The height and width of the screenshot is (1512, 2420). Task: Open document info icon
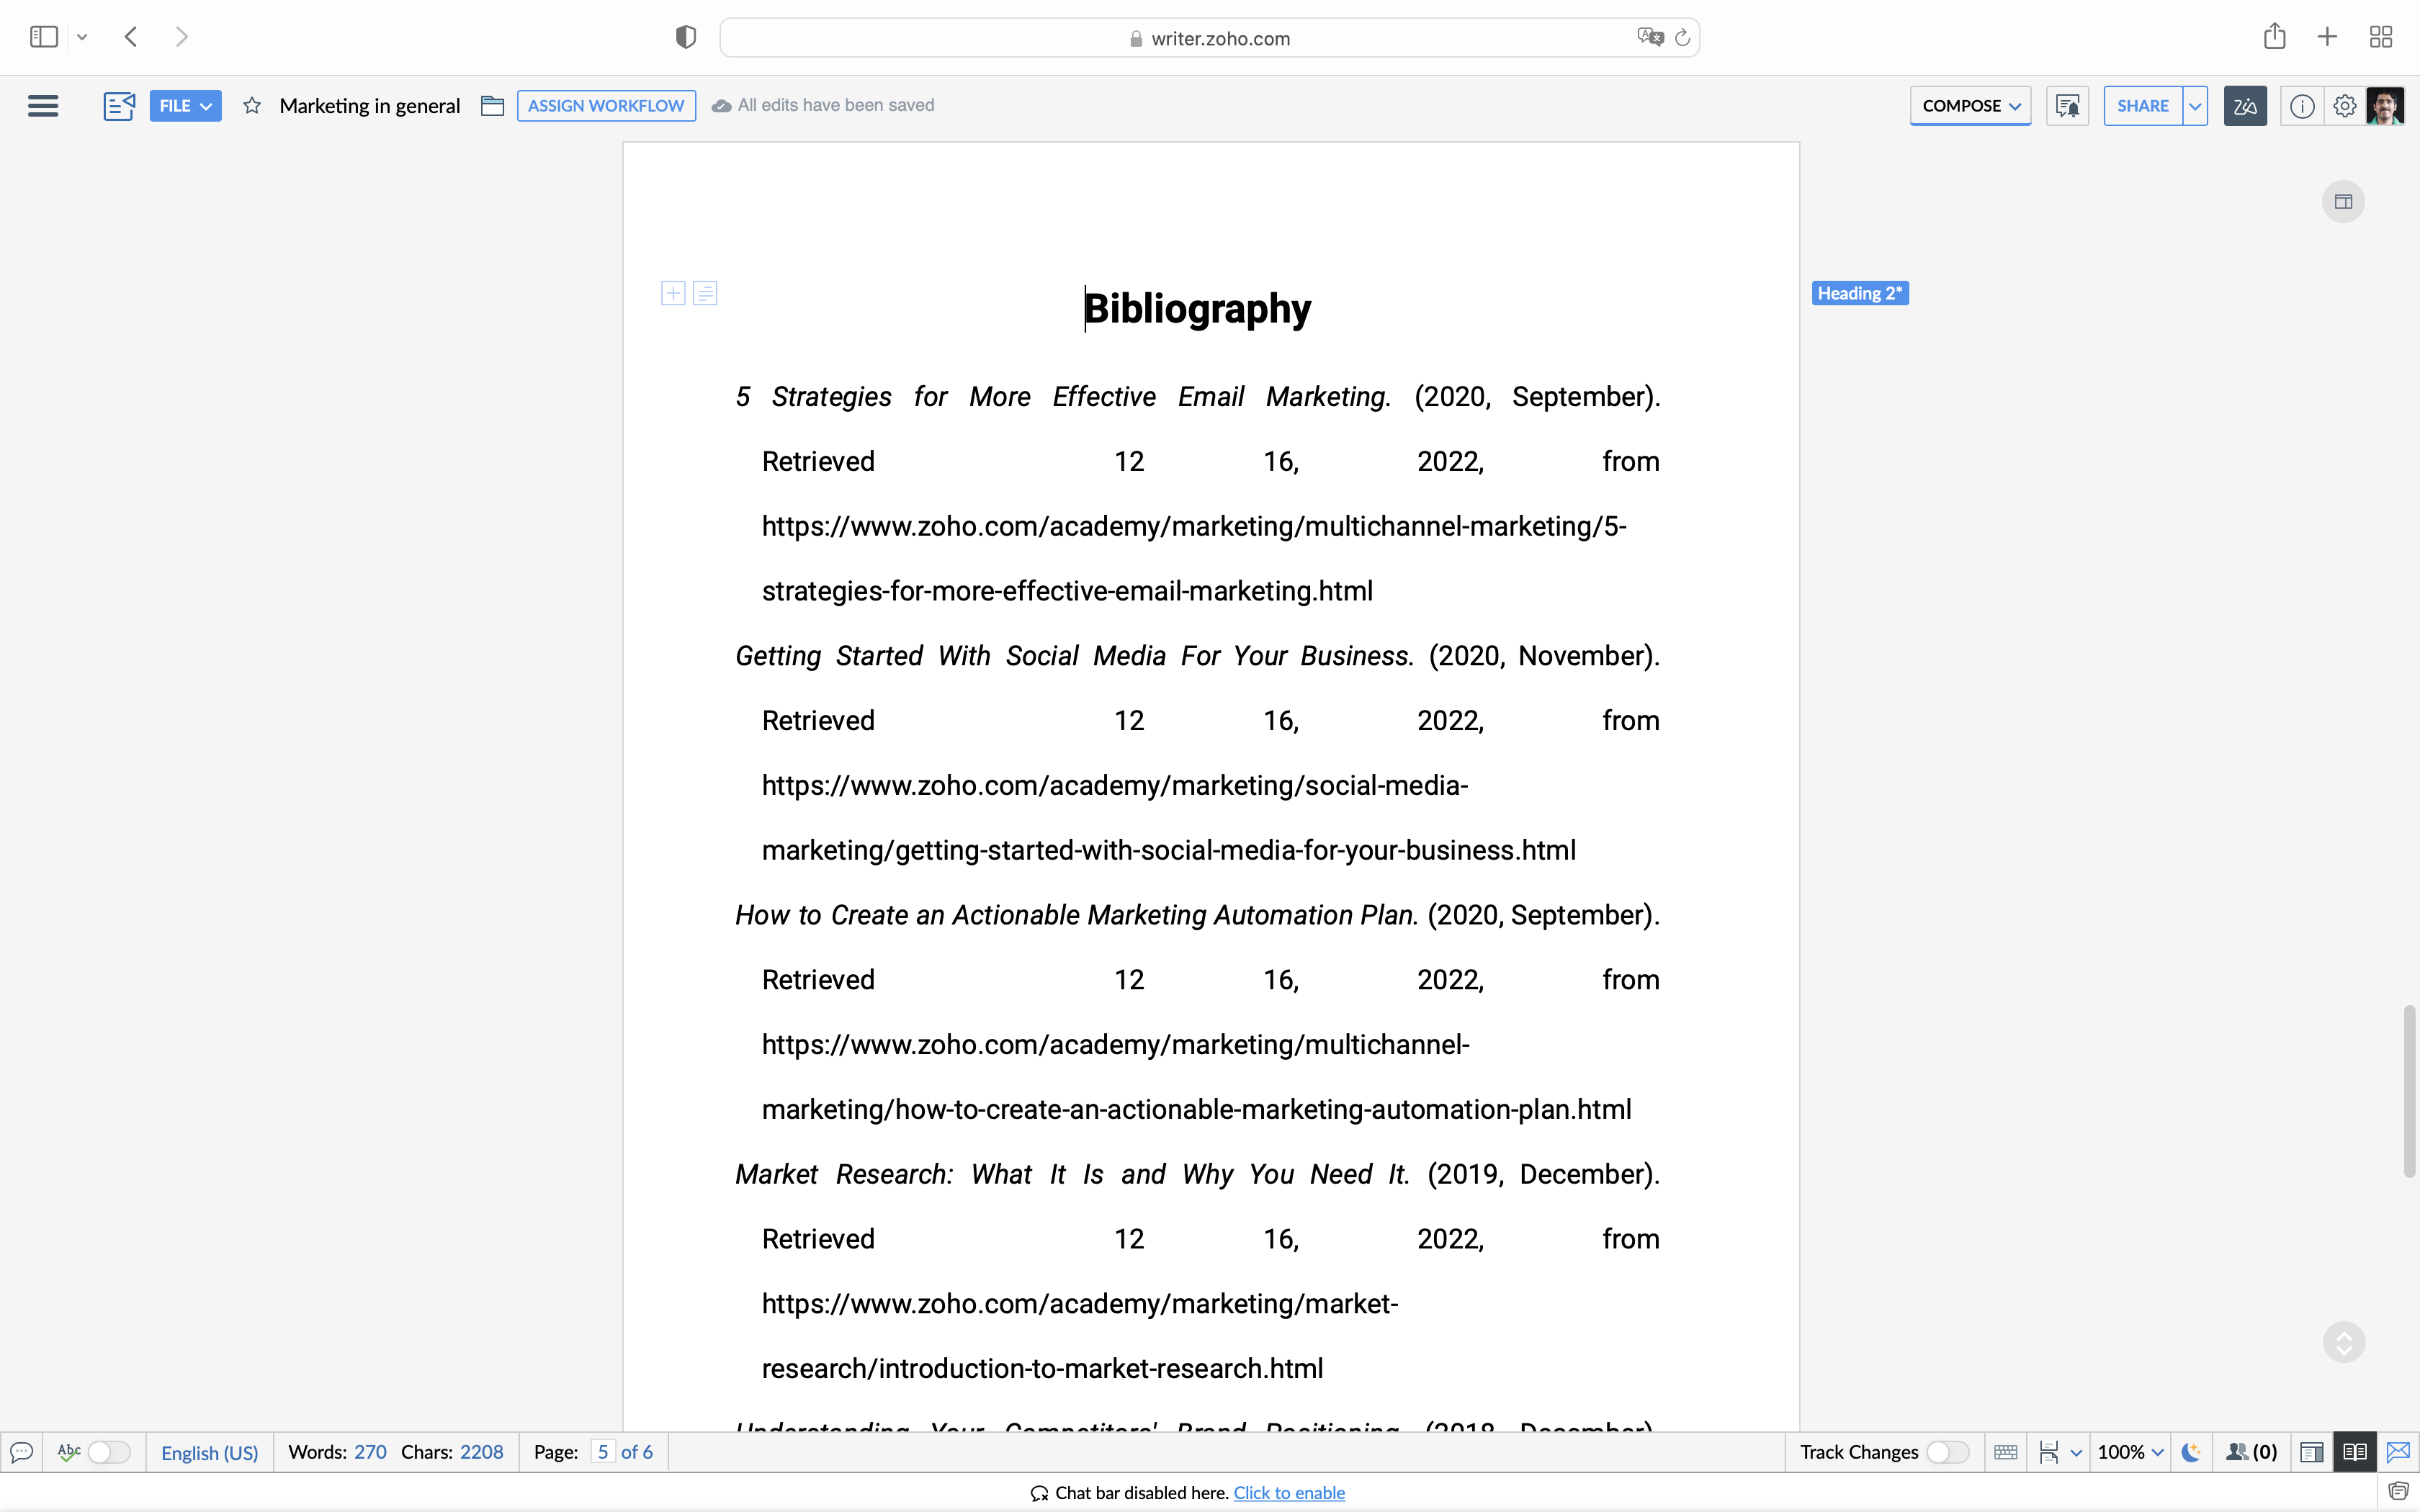2302,106
